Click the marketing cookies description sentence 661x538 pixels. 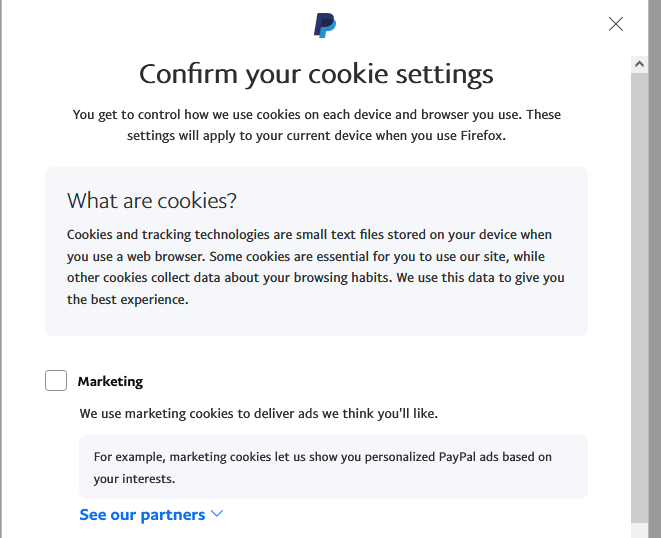(259, 413)
